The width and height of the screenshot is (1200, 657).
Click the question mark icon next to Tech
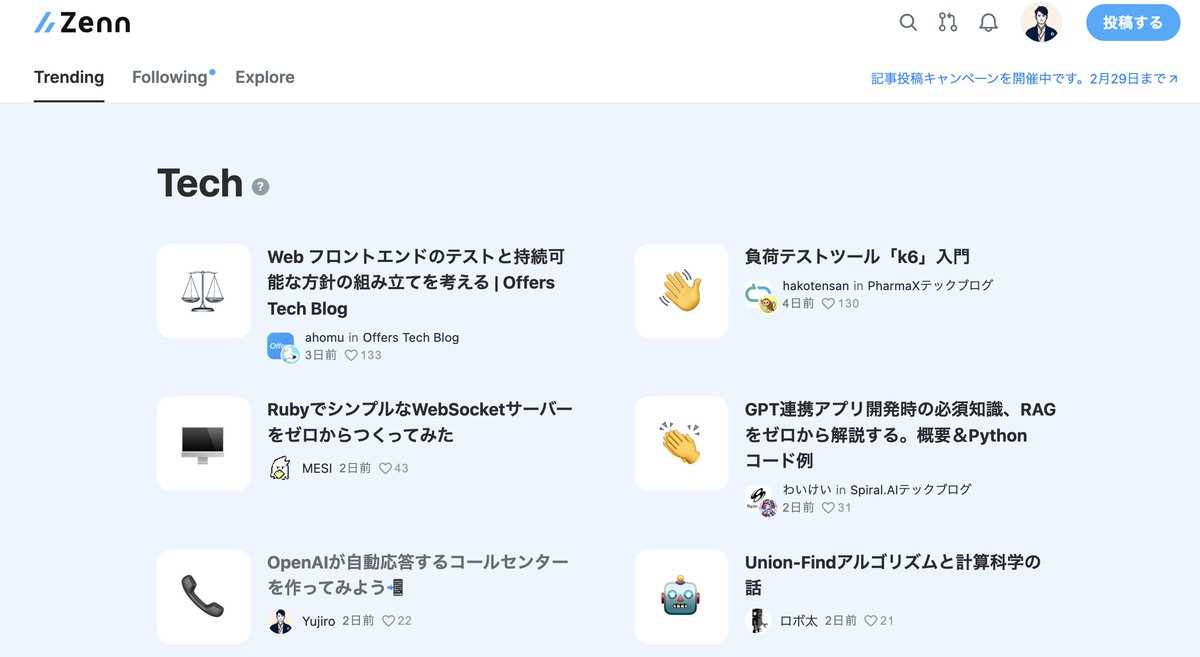coord(260,187)
